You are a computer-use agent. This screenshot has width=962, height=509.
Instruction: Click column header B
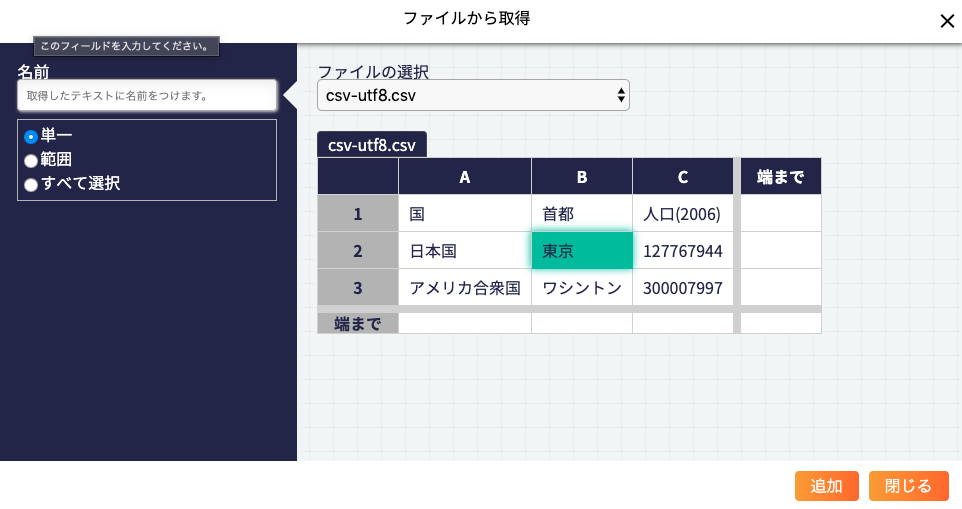(582, 177)
